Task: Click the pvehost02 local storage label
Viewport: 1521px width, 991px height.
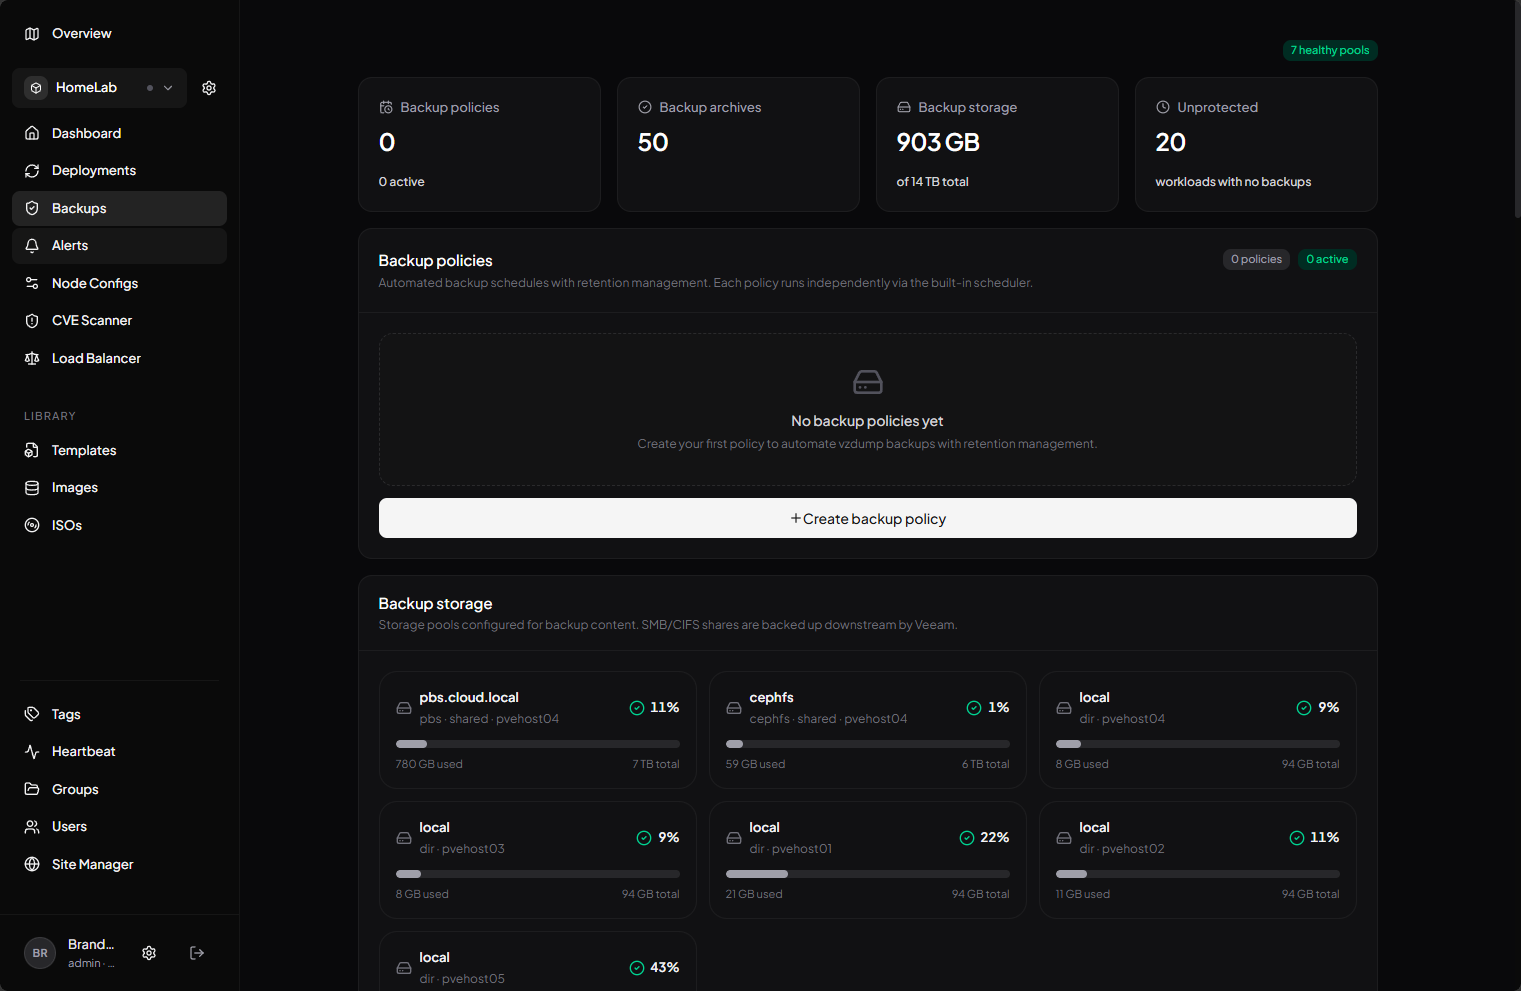Action: [1094, 828]
